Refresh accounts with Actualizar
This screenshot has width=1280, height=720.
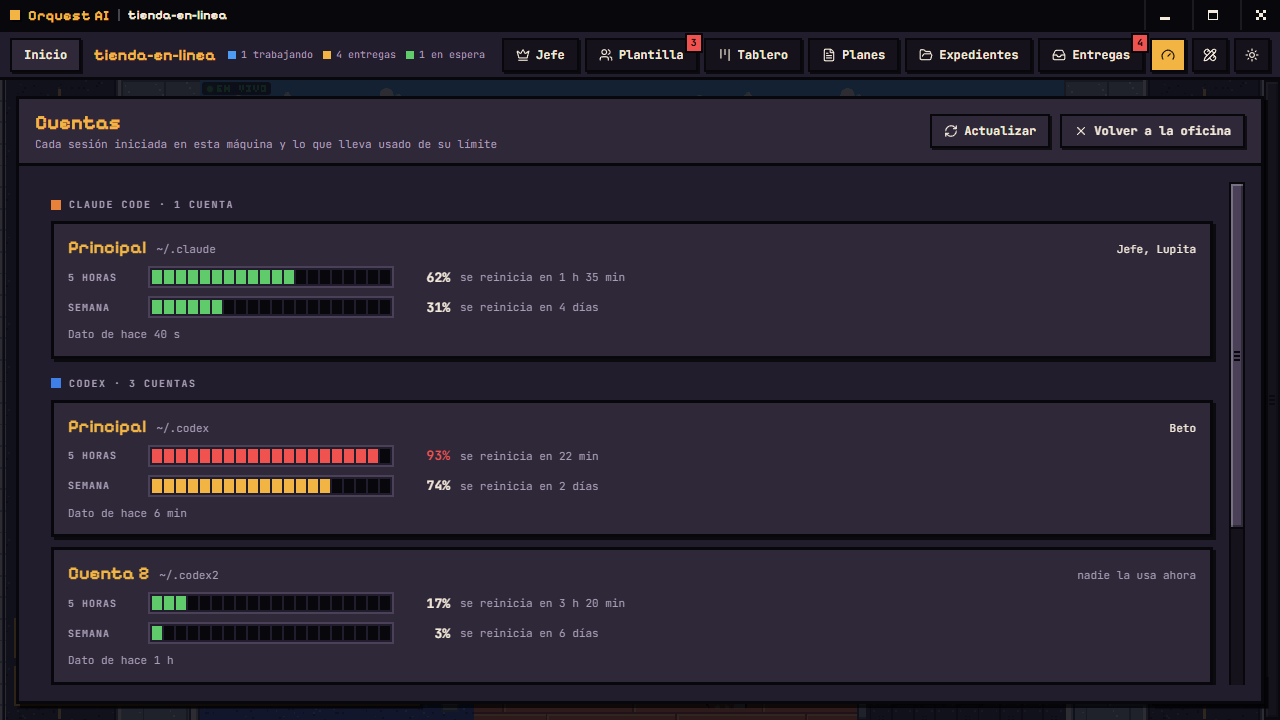click(x=990, y=131)
